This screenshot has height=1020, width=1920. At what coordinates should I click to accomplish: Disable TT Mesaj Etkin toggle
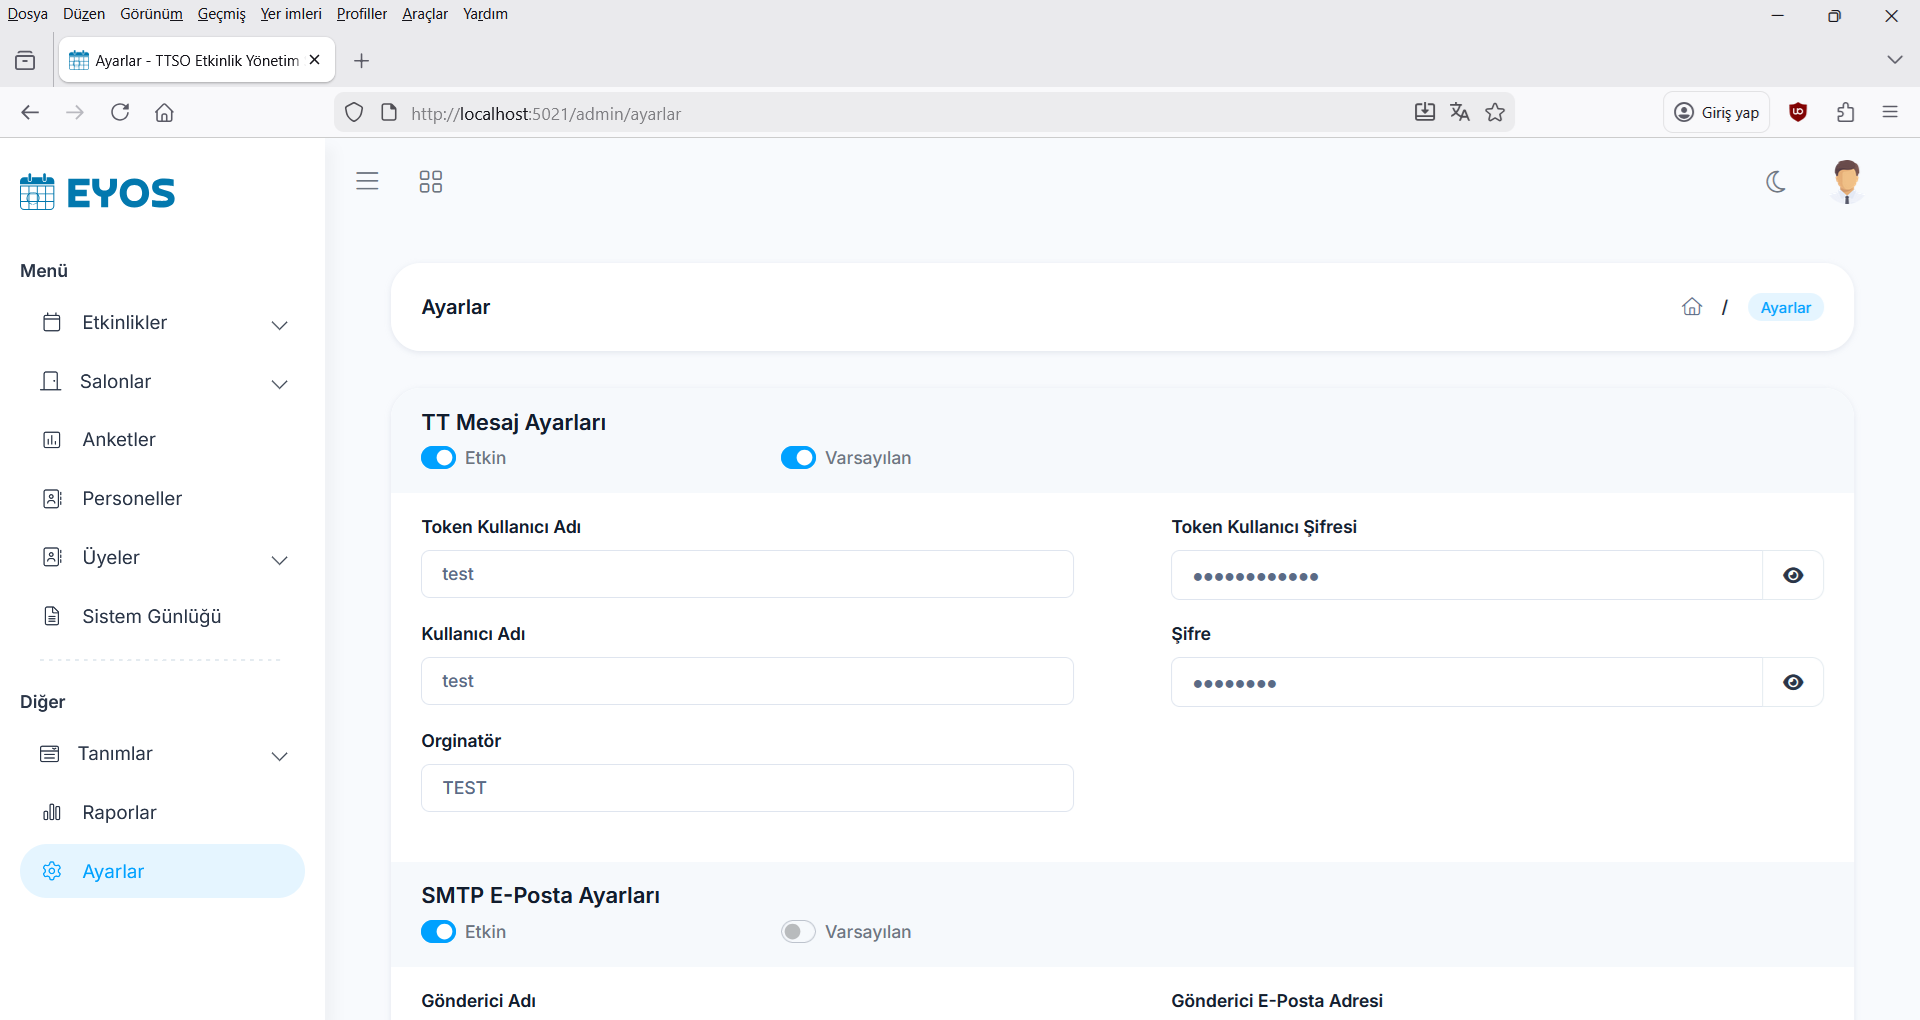pos(438,458)
